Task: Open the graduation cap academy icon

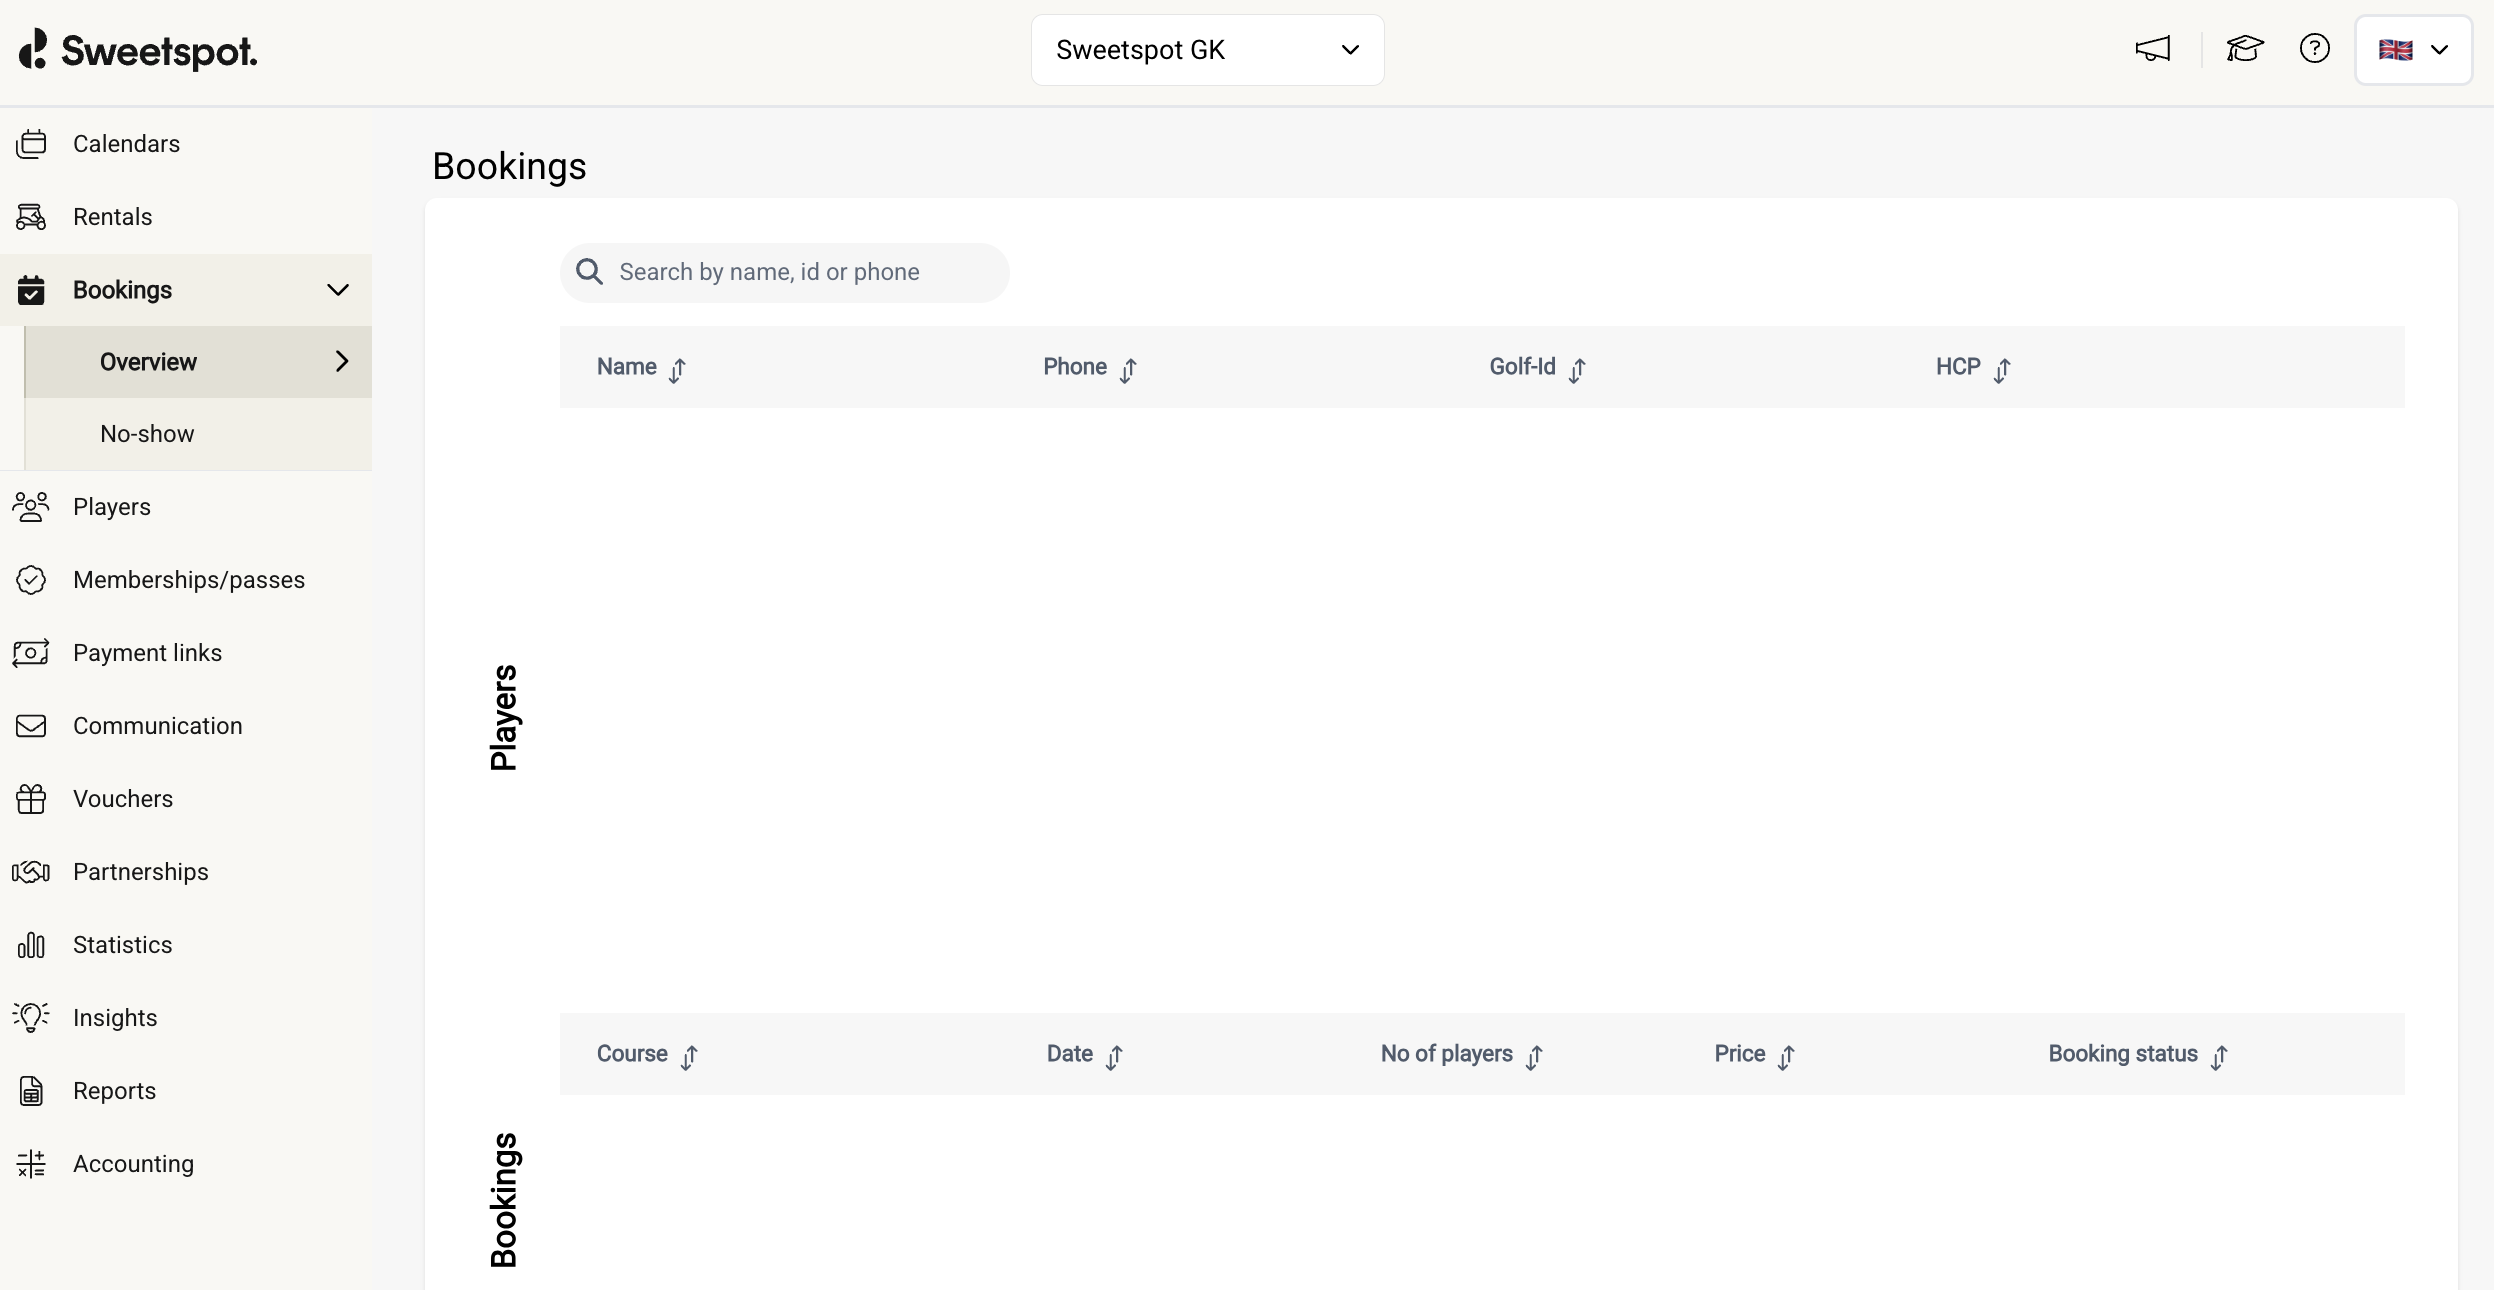Action: pyautogui.click(x=2244, y=49)
